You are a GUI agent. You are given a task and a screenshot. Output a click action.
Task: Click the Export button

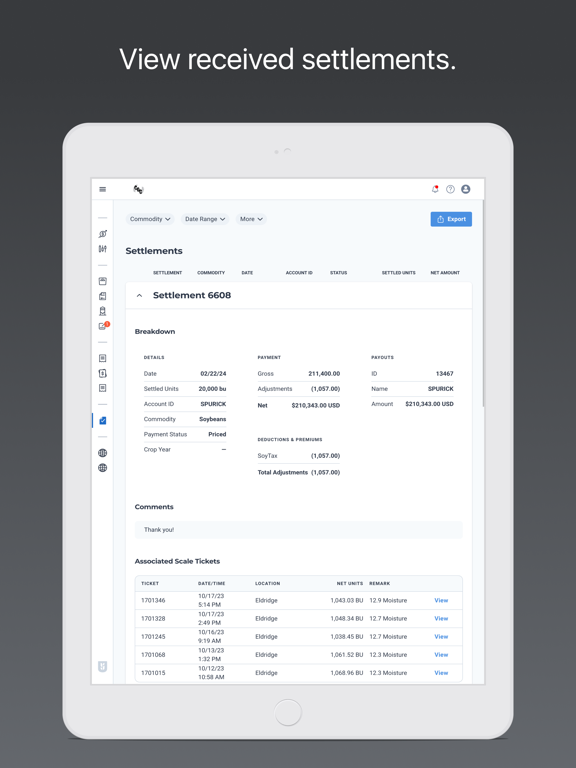(x=451, y=219)
